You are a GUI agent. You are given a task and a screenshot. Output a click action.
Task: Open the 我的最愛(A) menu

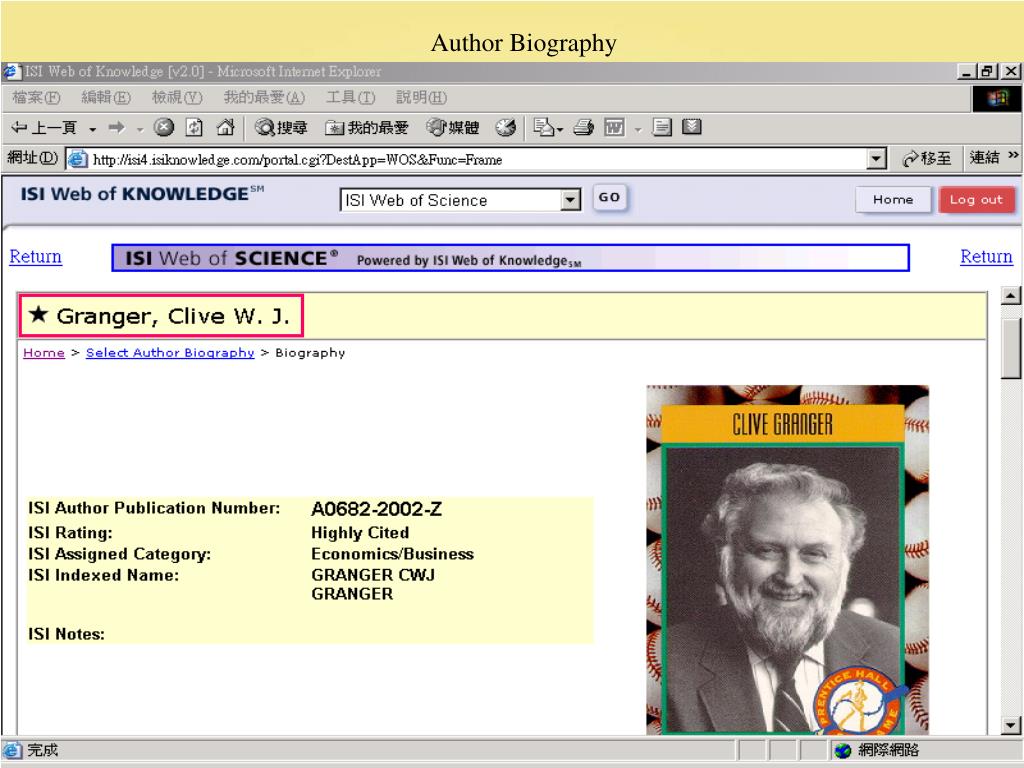[x=264, y=97]
